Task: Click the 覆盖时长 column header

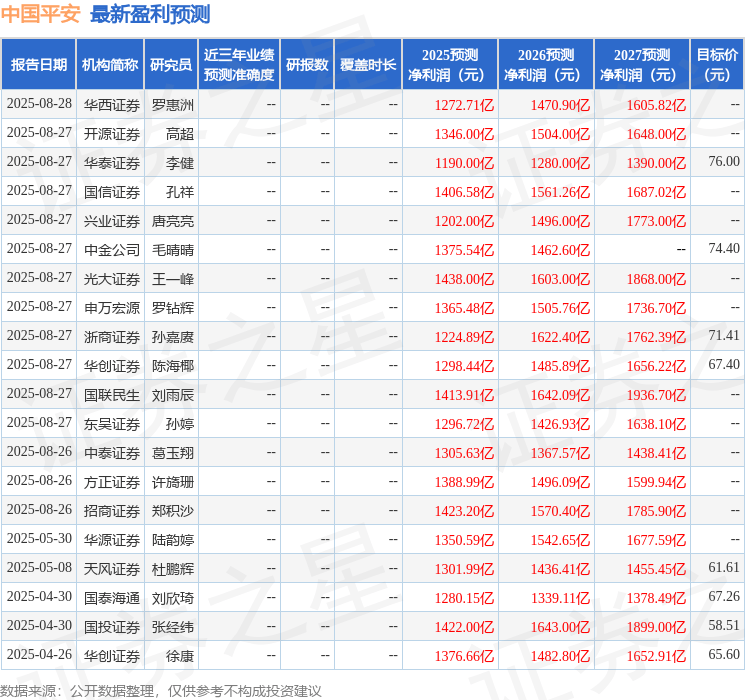Action: click(368, 65)
